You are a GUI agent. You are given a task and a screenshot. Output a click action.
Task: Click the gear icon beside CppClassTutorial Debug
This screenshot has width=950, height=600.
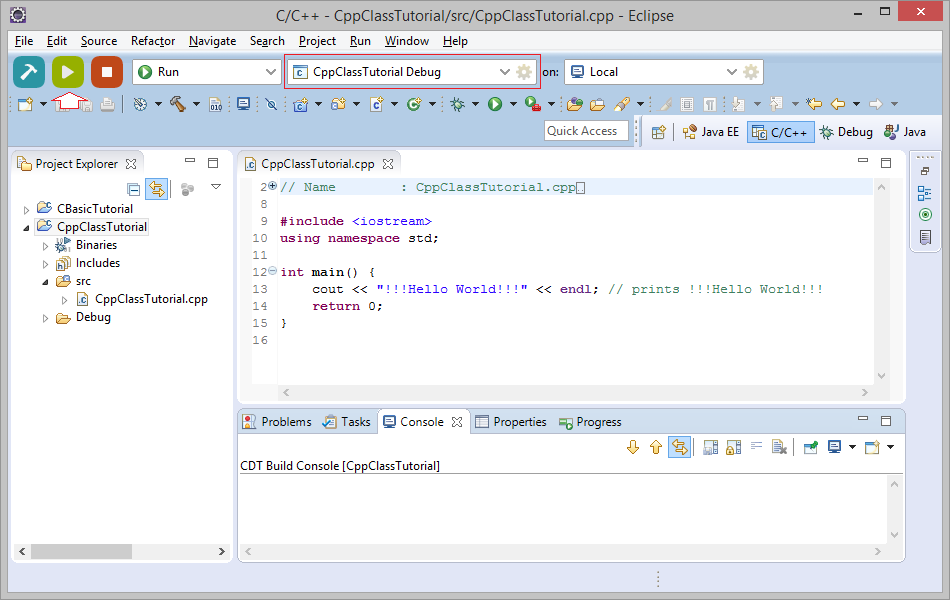pos(524,72)
